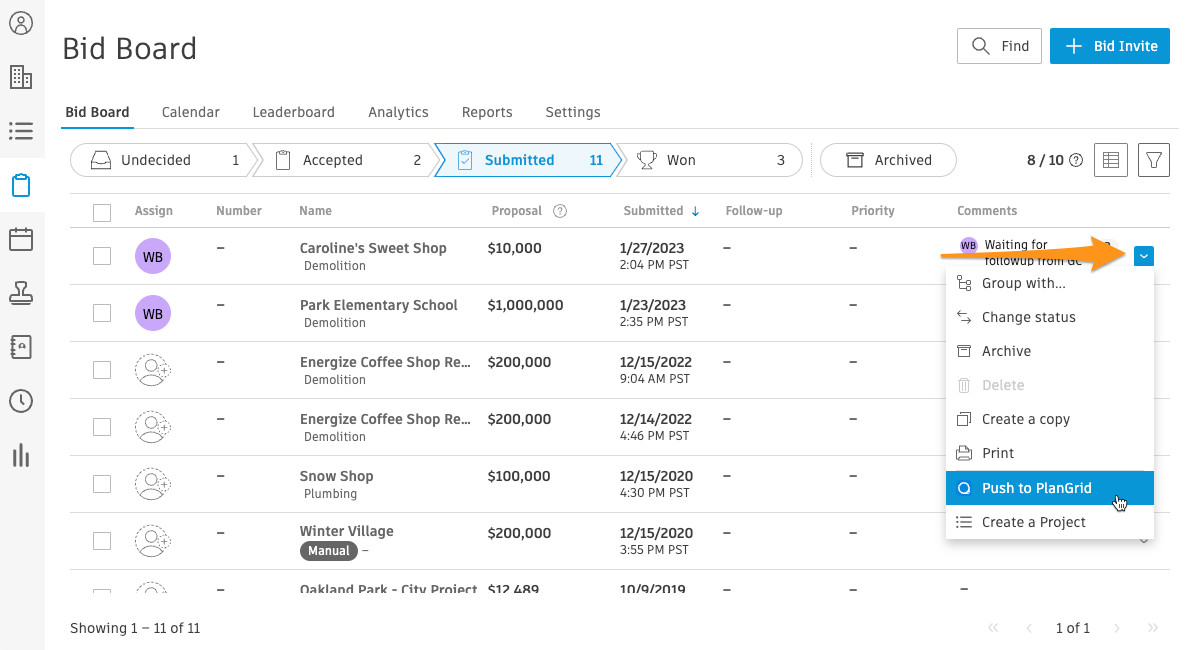1192x650 pixels.
Task: Assign user to the 12/15/2022 Energize Coffee Shop bid
Action: tap(153, 370)
